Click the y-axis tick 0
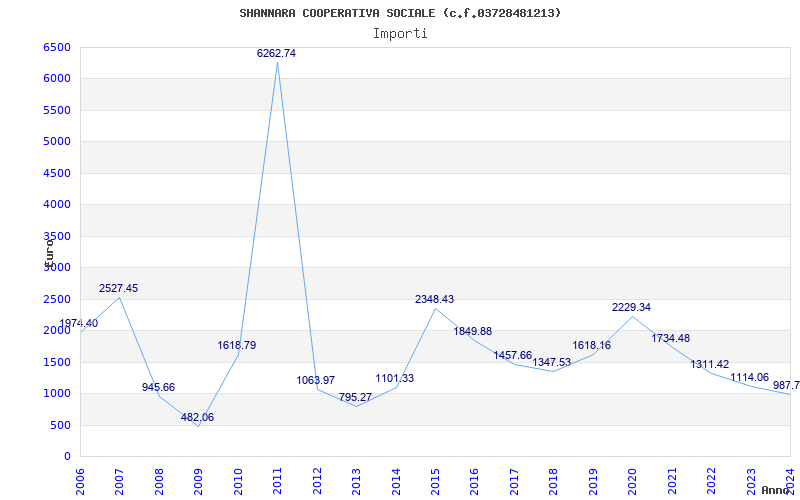The width and height of the screenshot is (800, 500). tap(67, 457)
